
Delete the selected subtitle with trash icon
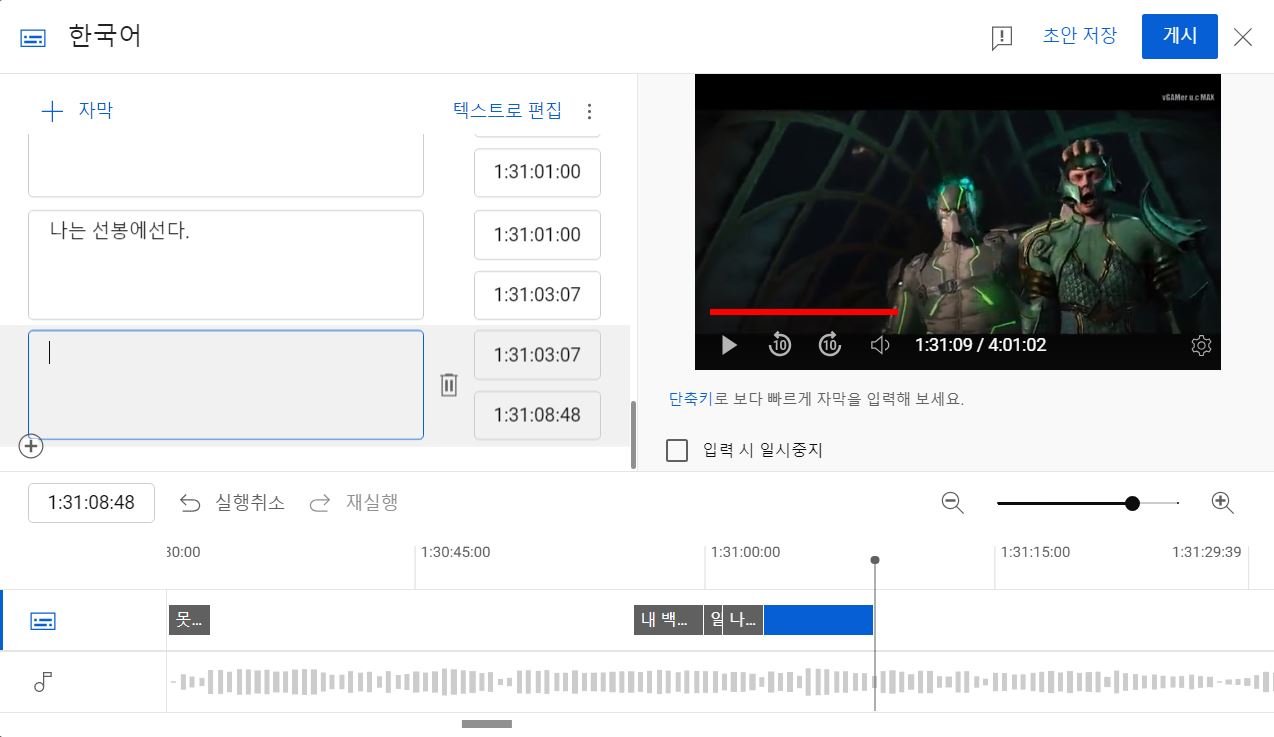point(449,384)
